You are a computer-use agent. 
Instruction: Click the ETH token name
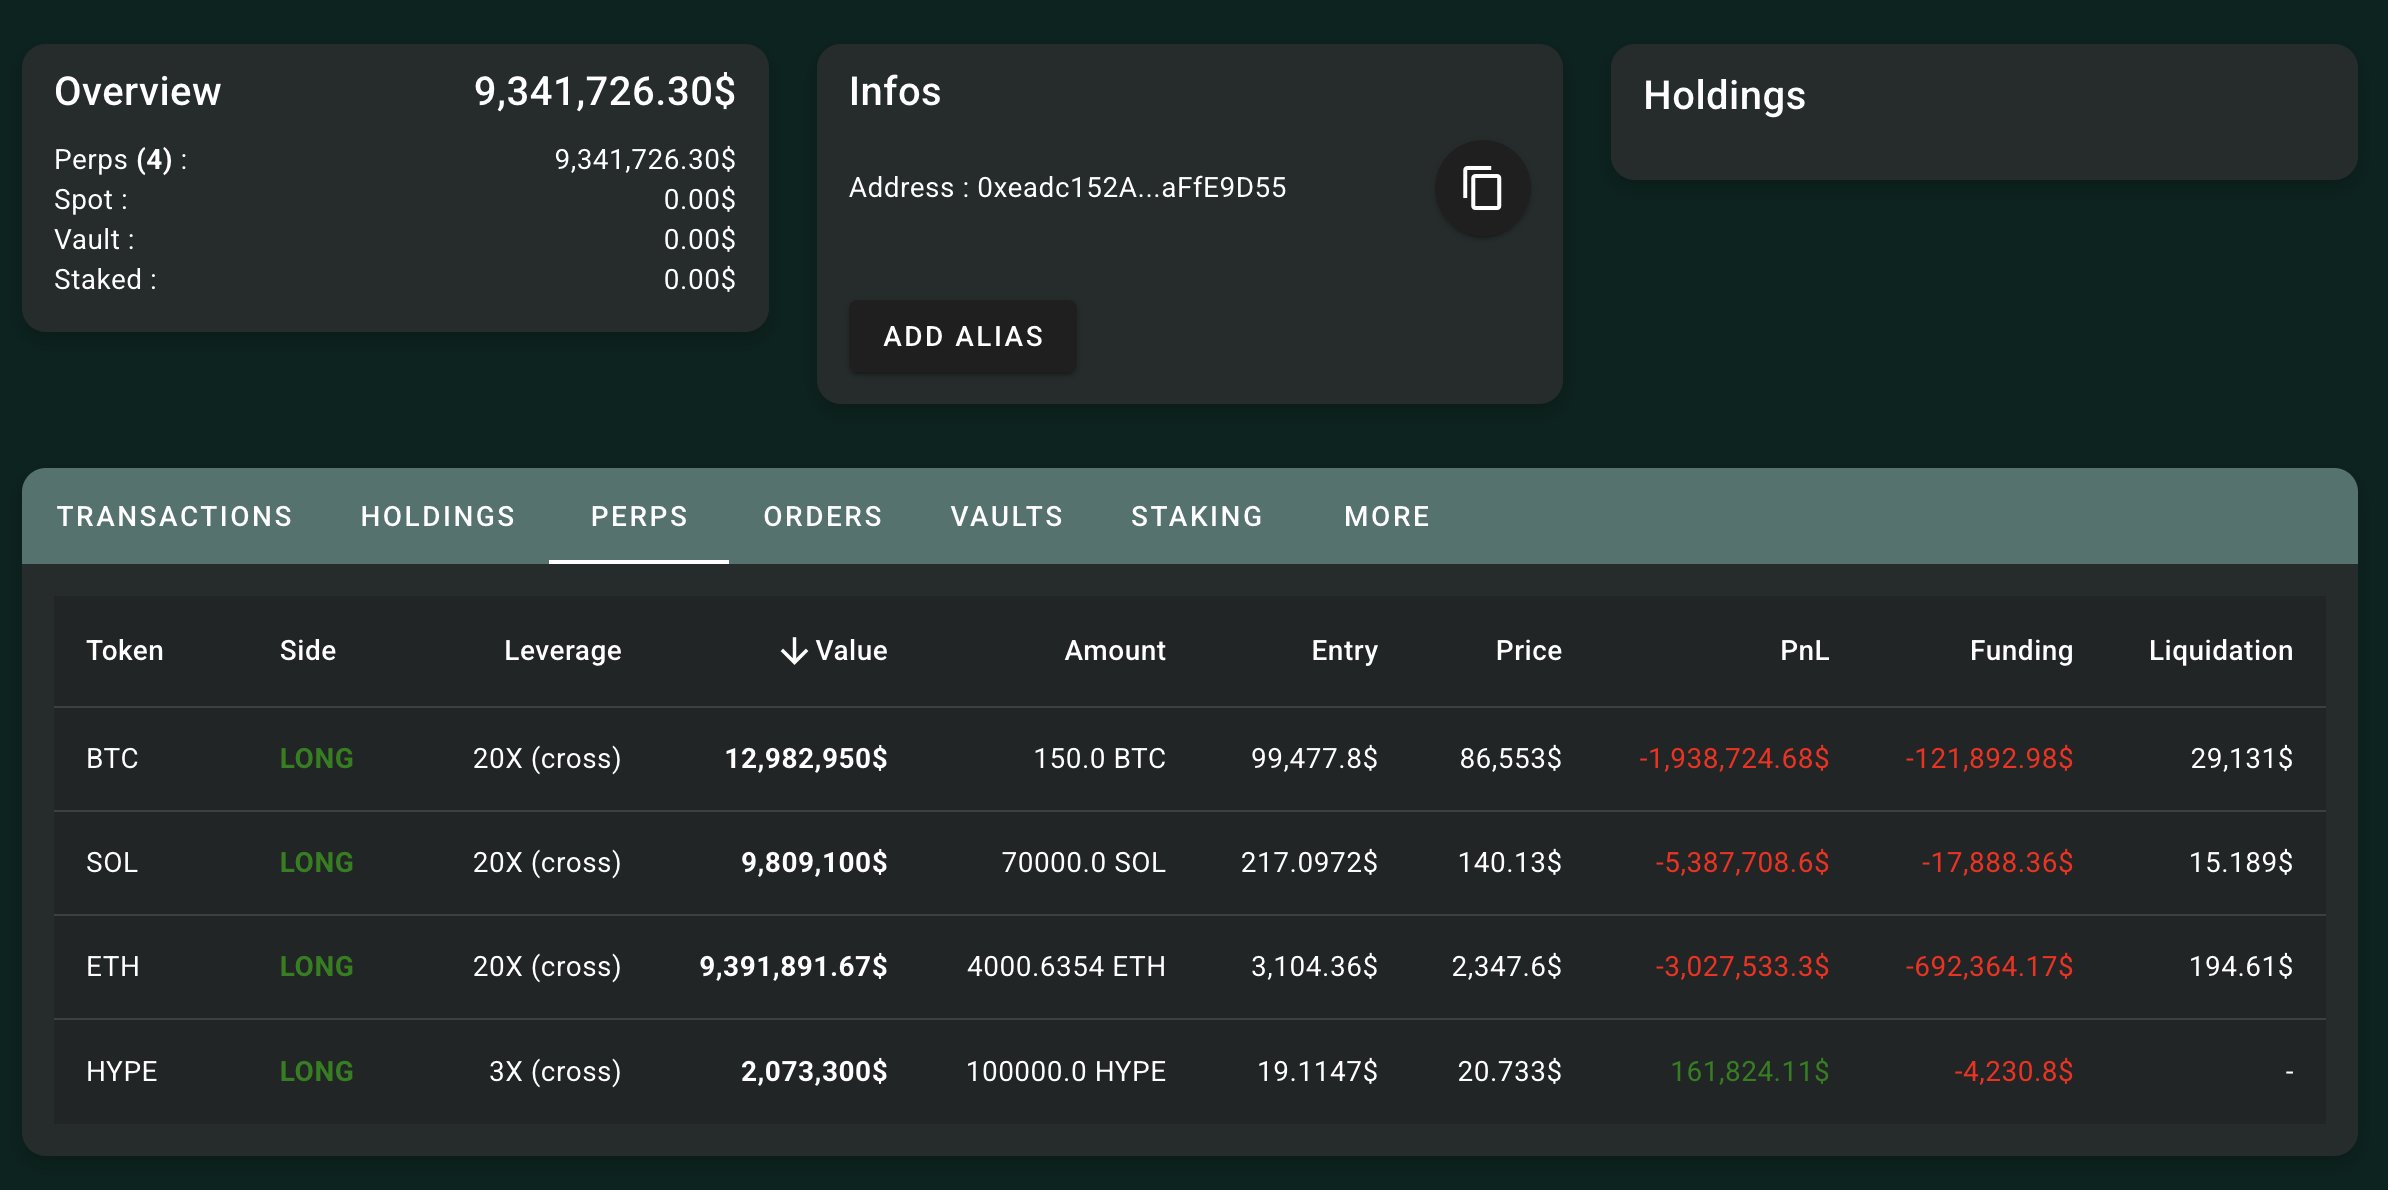(x=113, y=967)
